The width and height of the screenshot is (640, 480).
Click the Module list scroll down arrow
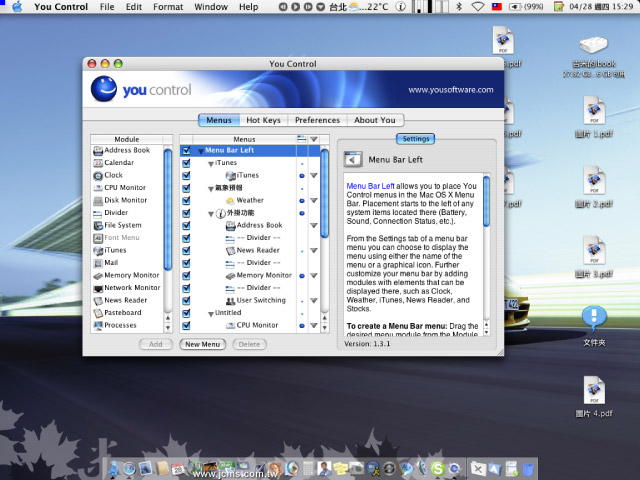click(168, 328)
